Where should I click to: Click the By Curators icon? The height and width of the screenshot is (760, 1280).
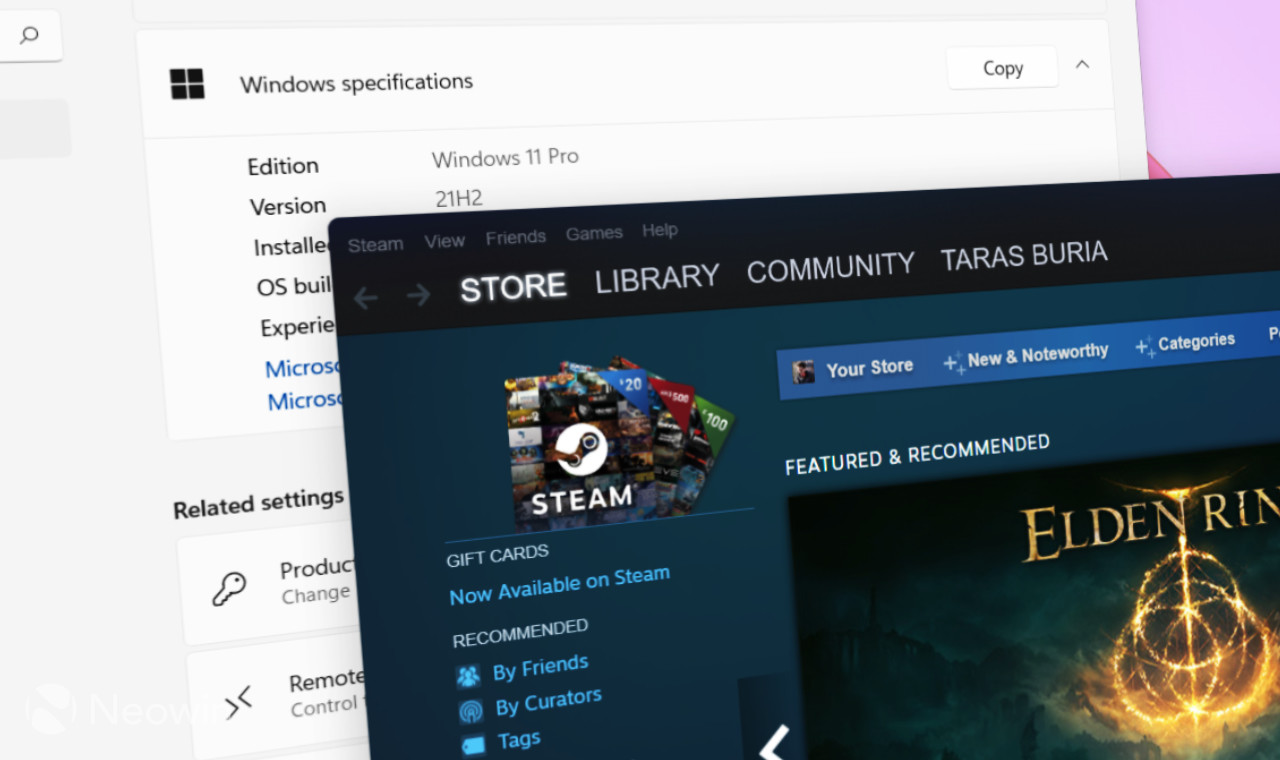click(471, 711)
